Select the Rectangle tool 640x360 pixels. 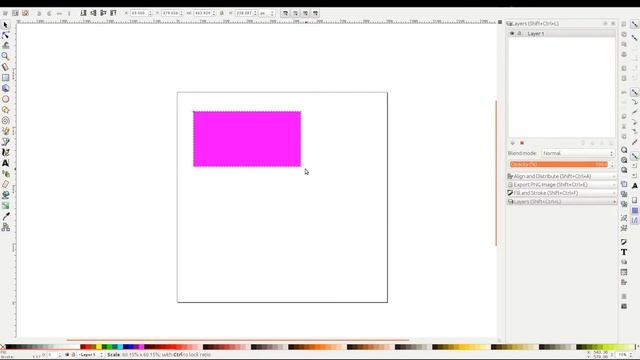click(5, 78)
